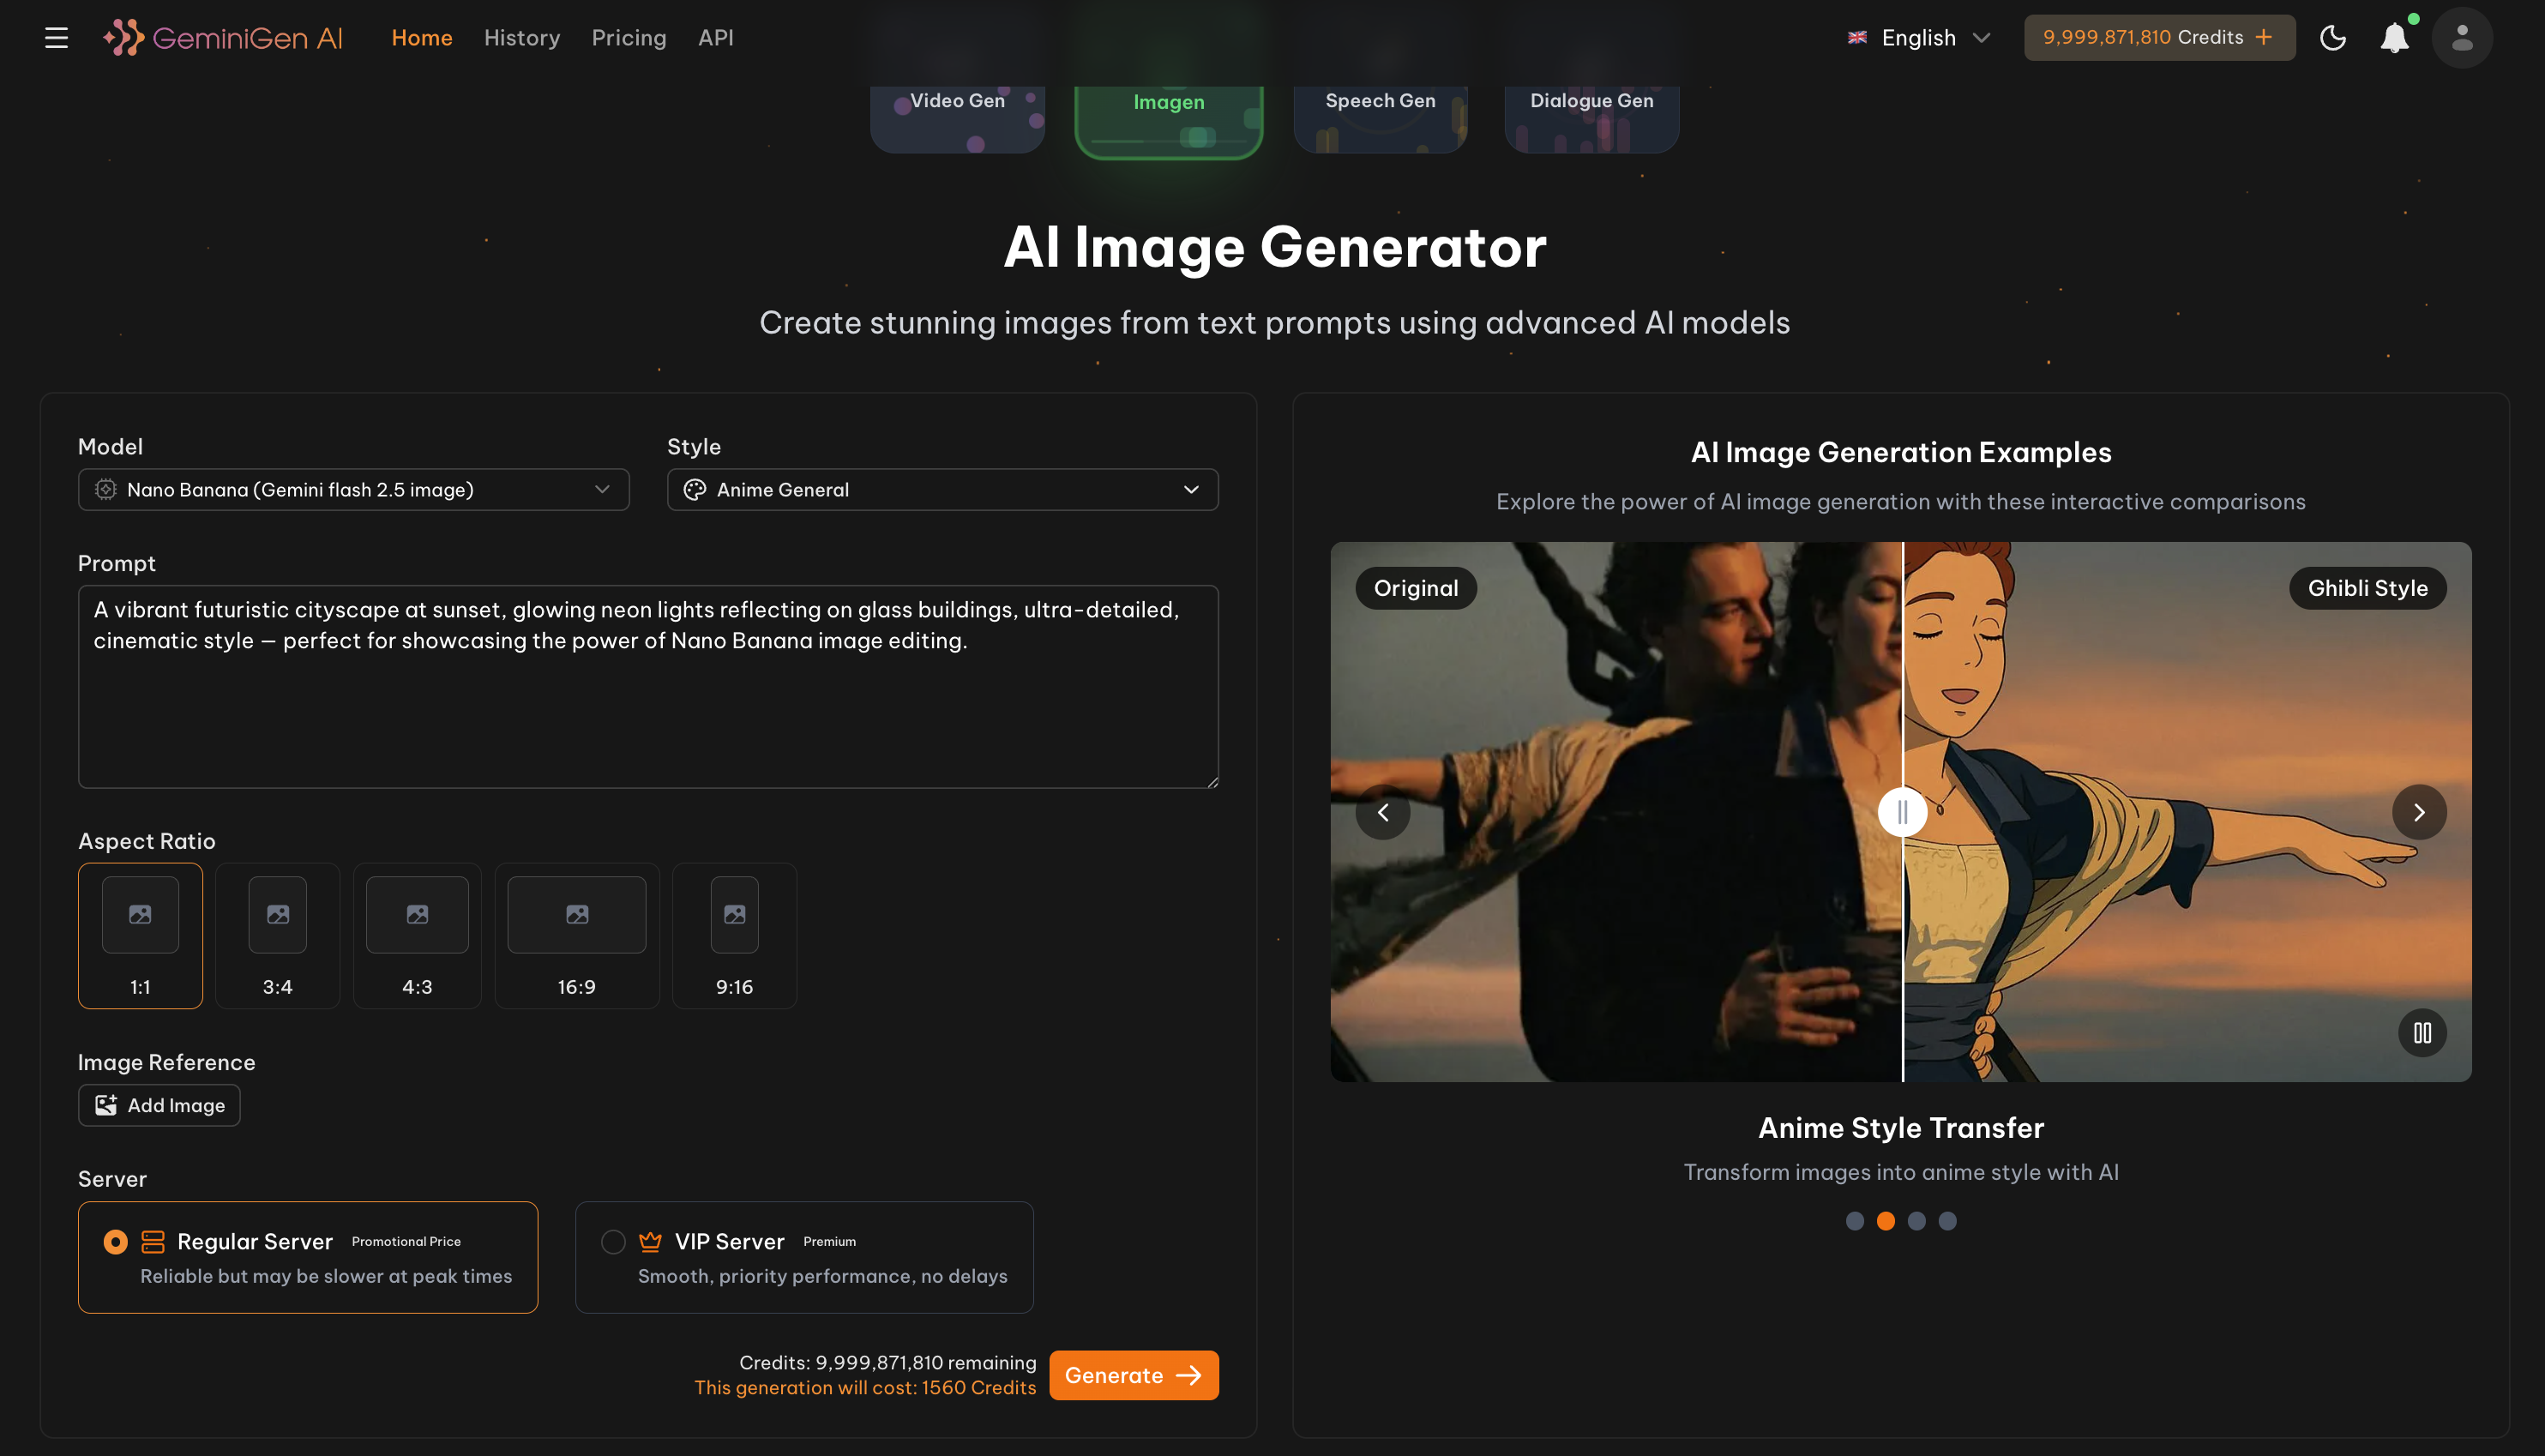Viewport: 2545px width, 1456px height.
Task: Choose the 9:16 aspect ratio
Action: tap(734, 935)
